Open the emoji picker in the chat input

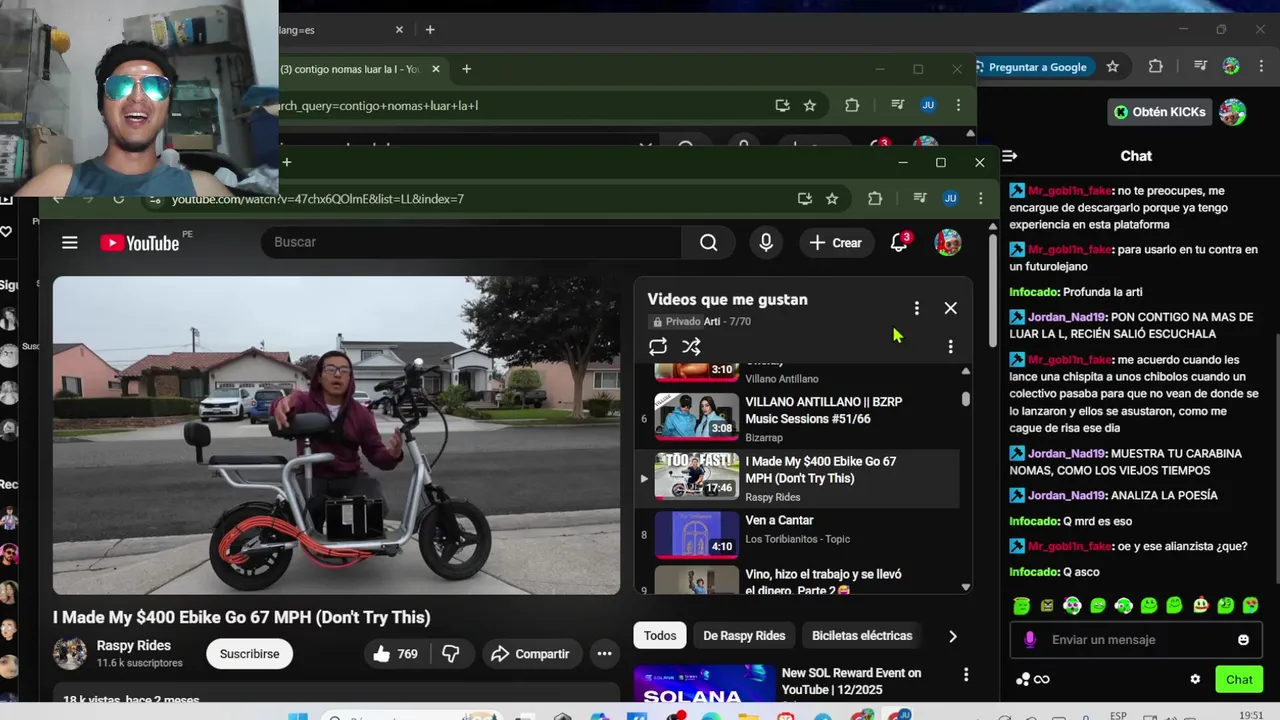click(1243, 640)
